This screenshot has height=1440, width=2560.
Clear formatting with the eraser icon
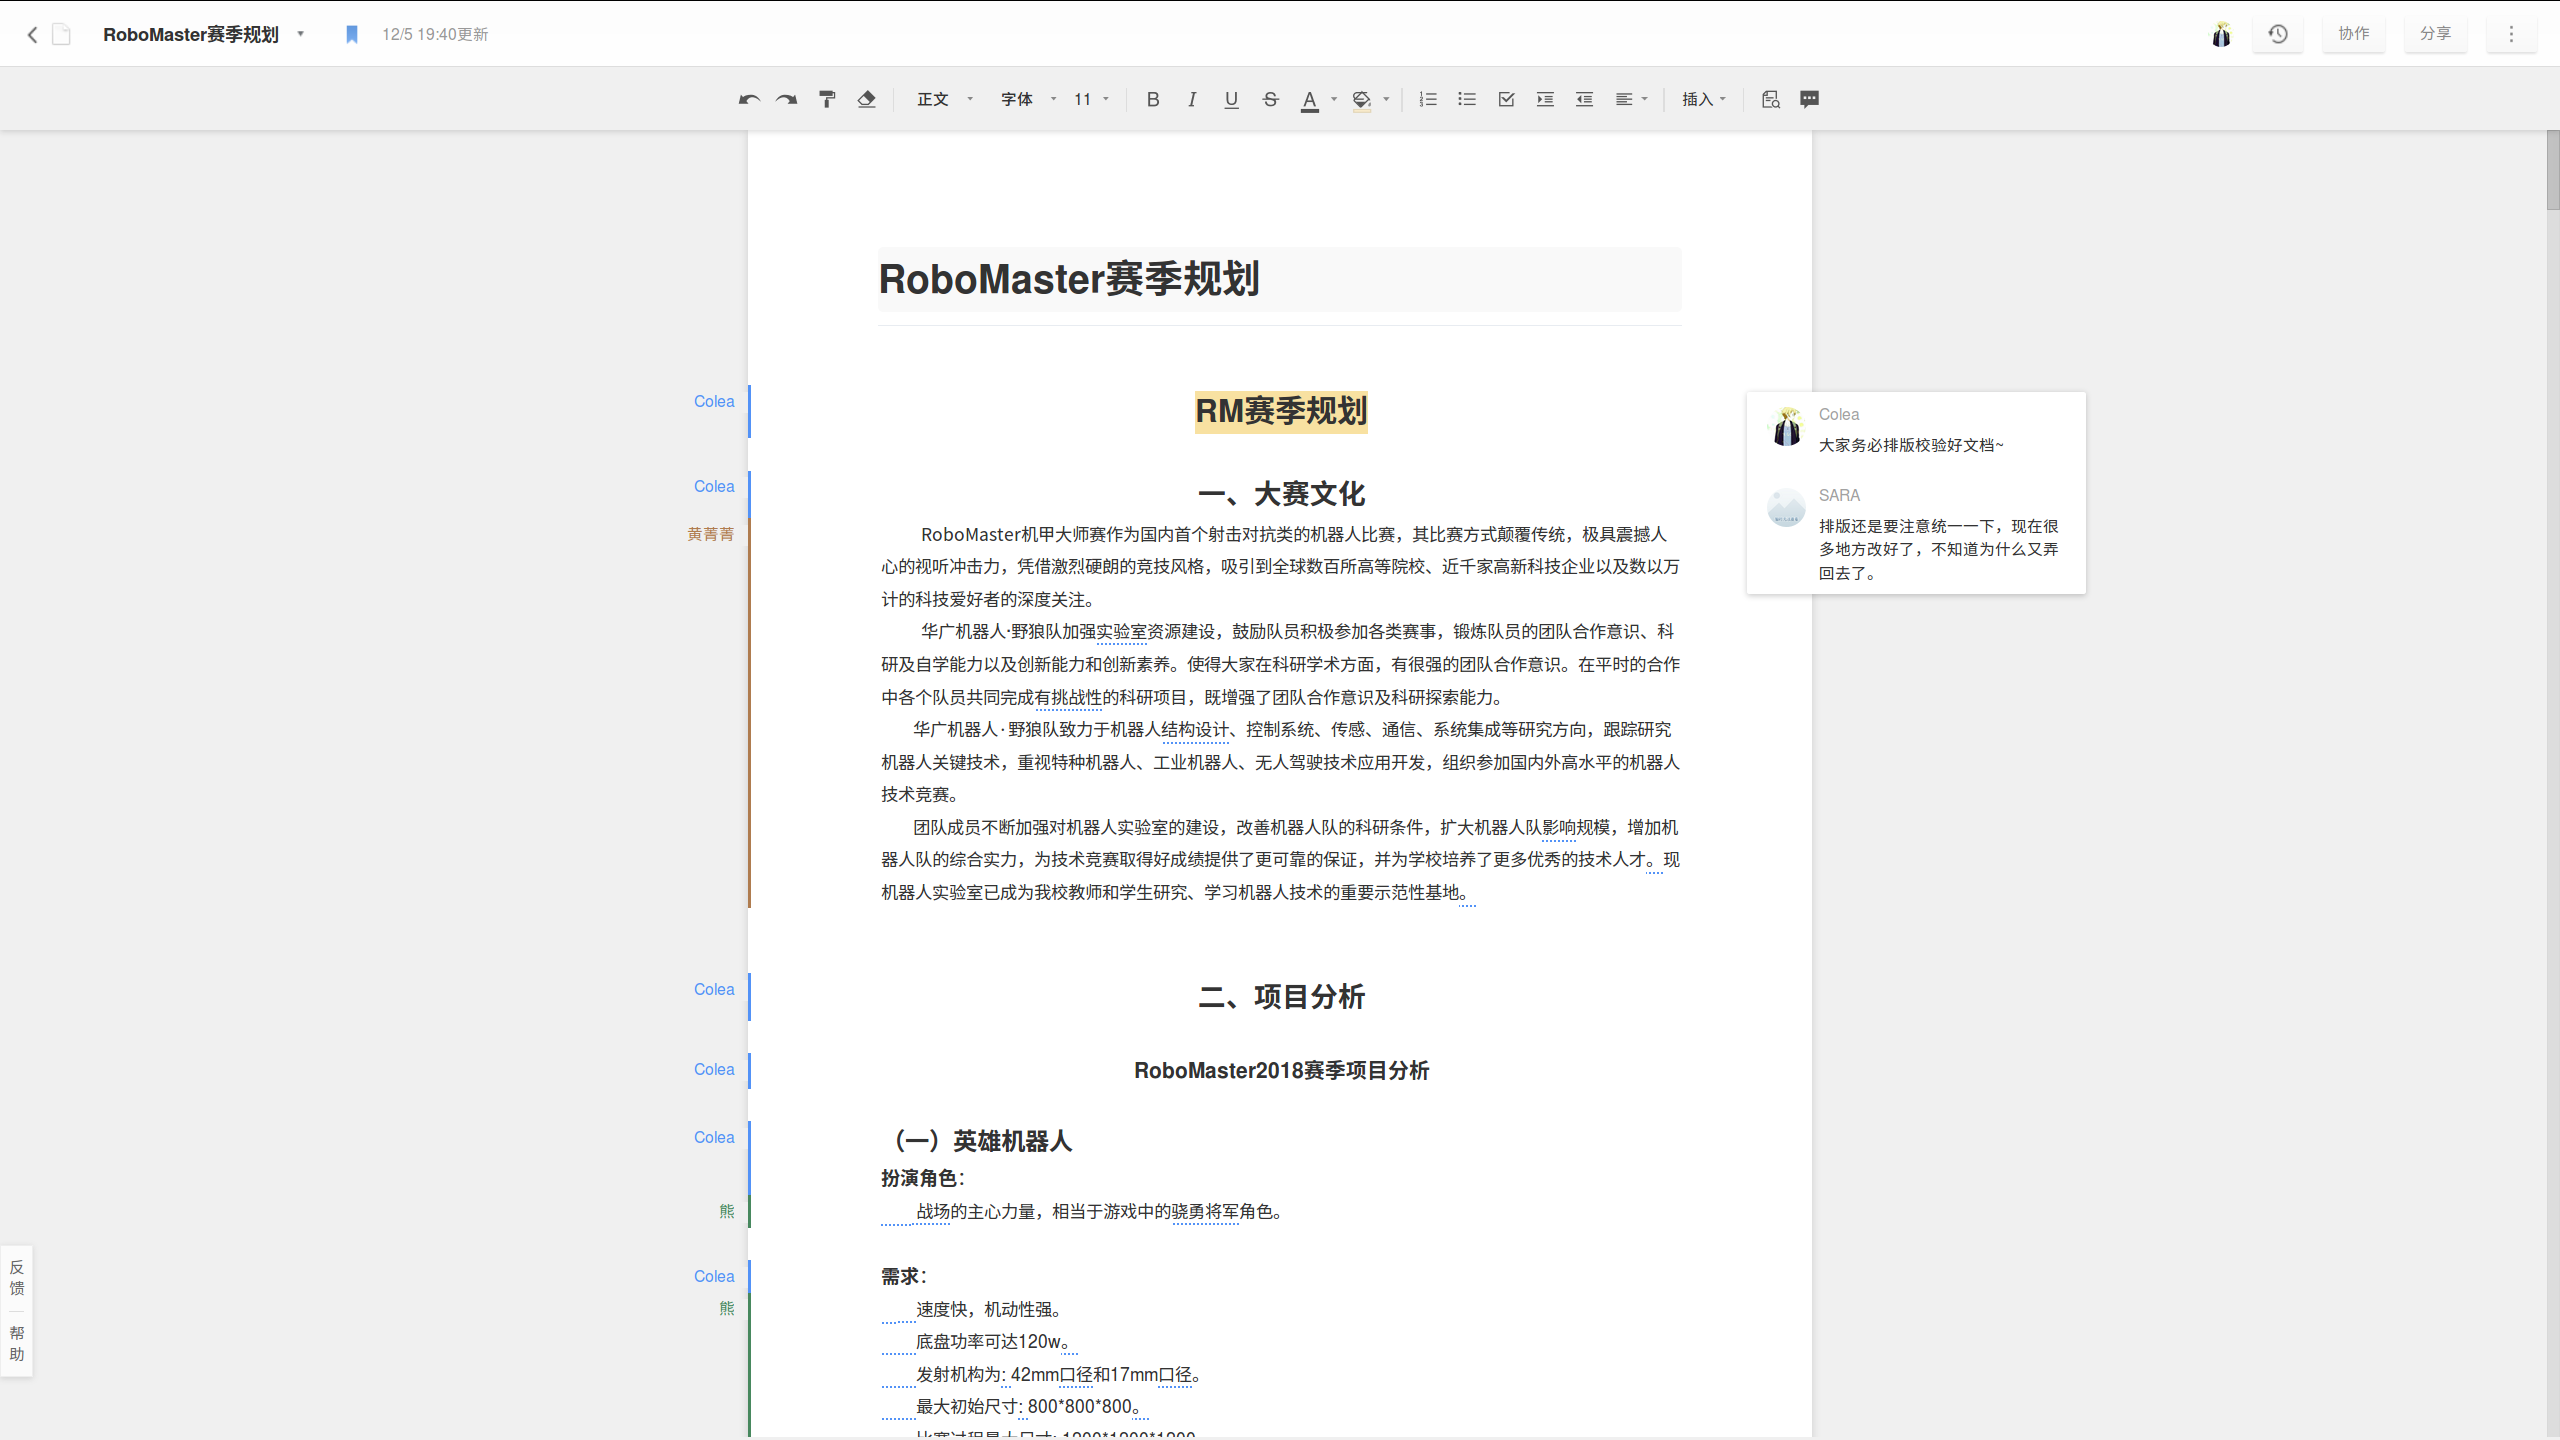[x=866, y=99]
